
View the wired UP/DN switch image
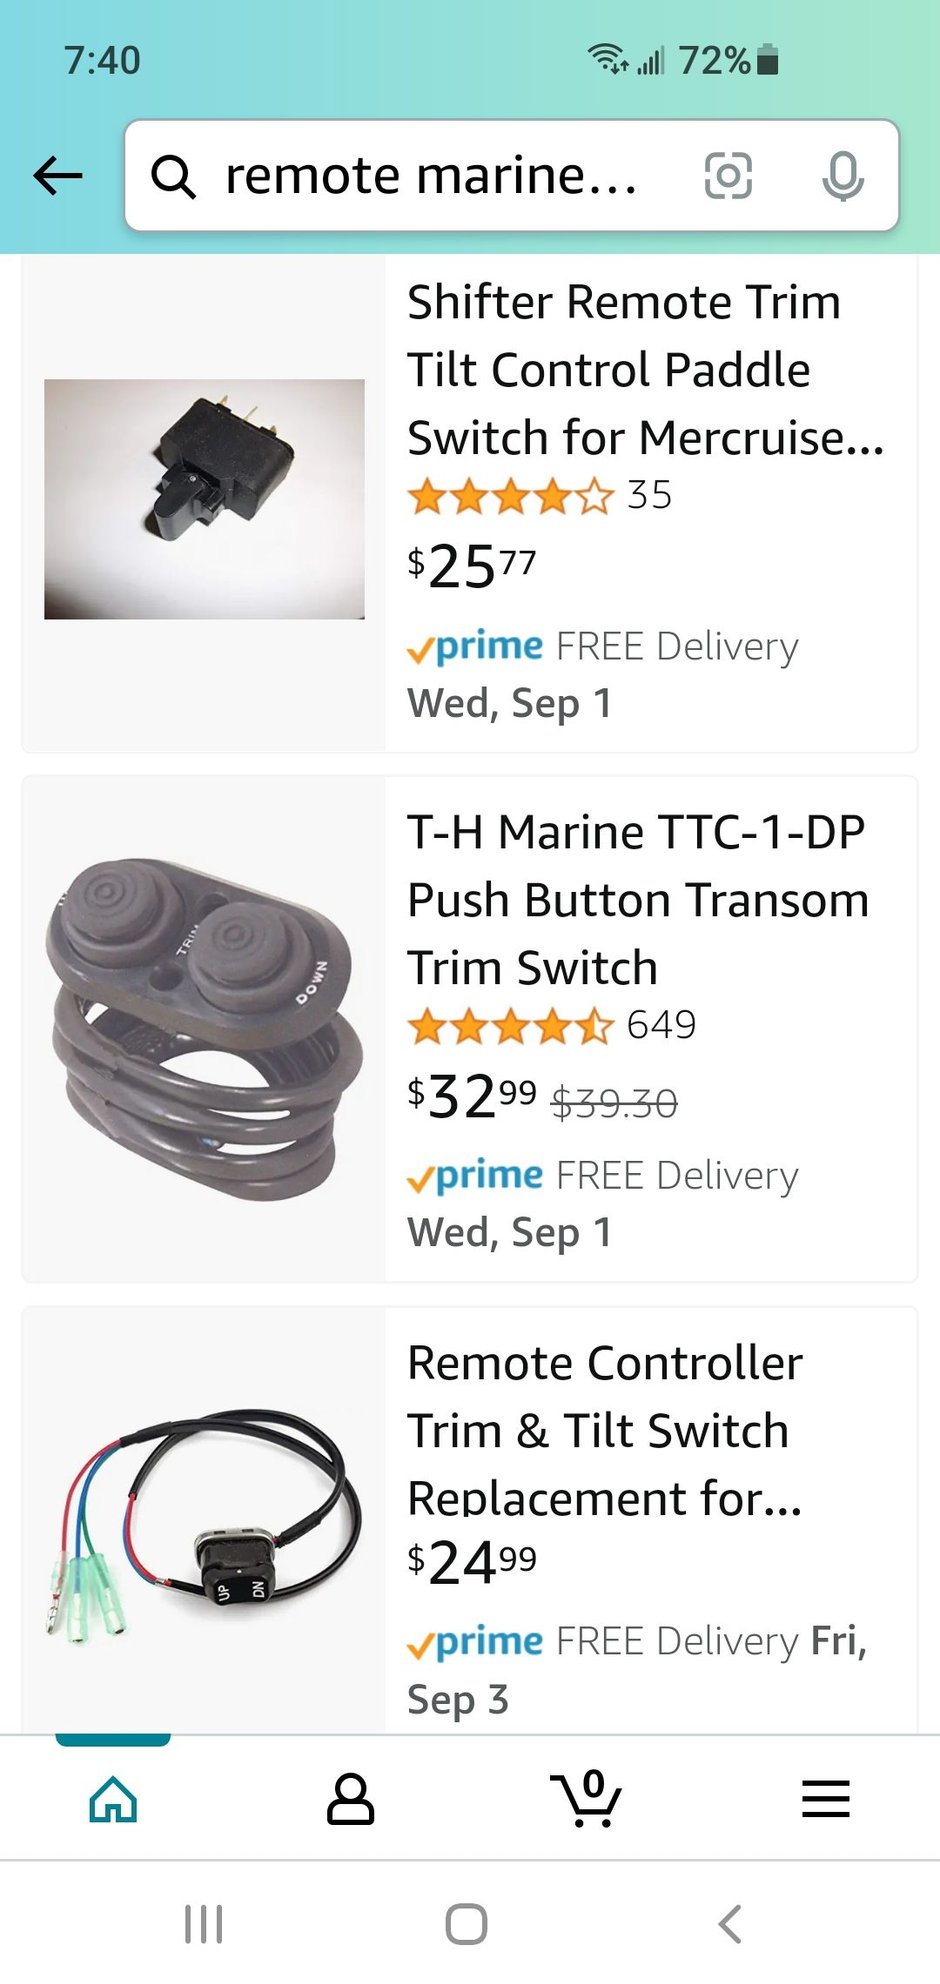coord(204,1520)
